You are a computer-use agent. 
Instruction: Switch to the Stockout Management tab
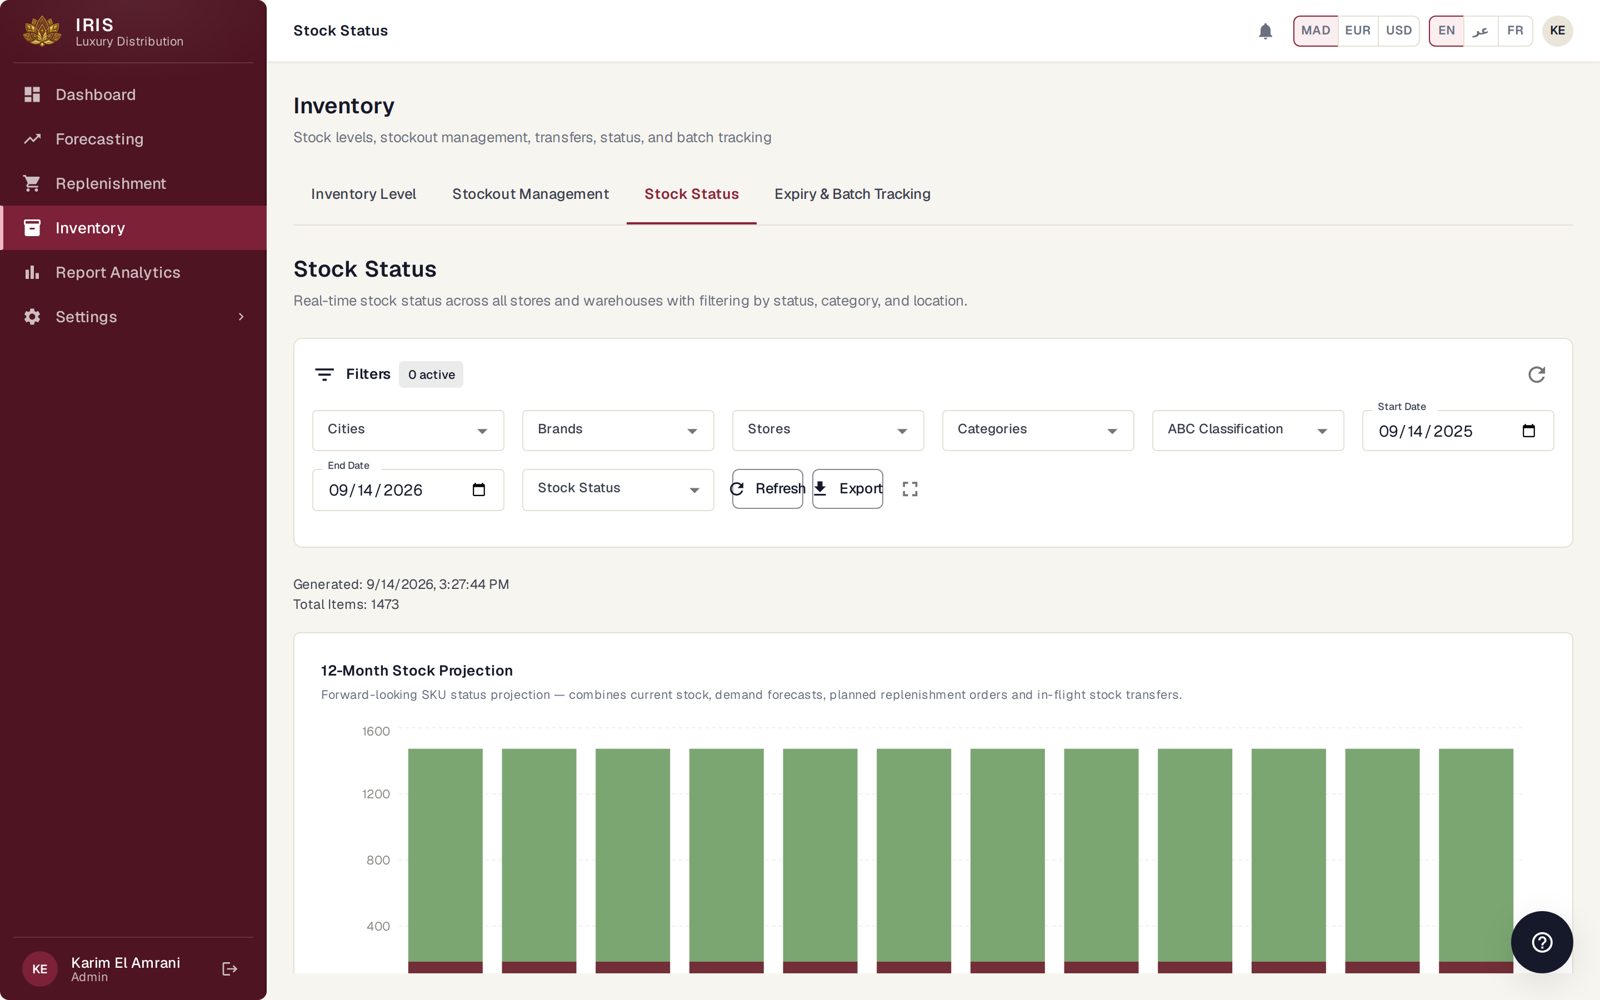530,194
